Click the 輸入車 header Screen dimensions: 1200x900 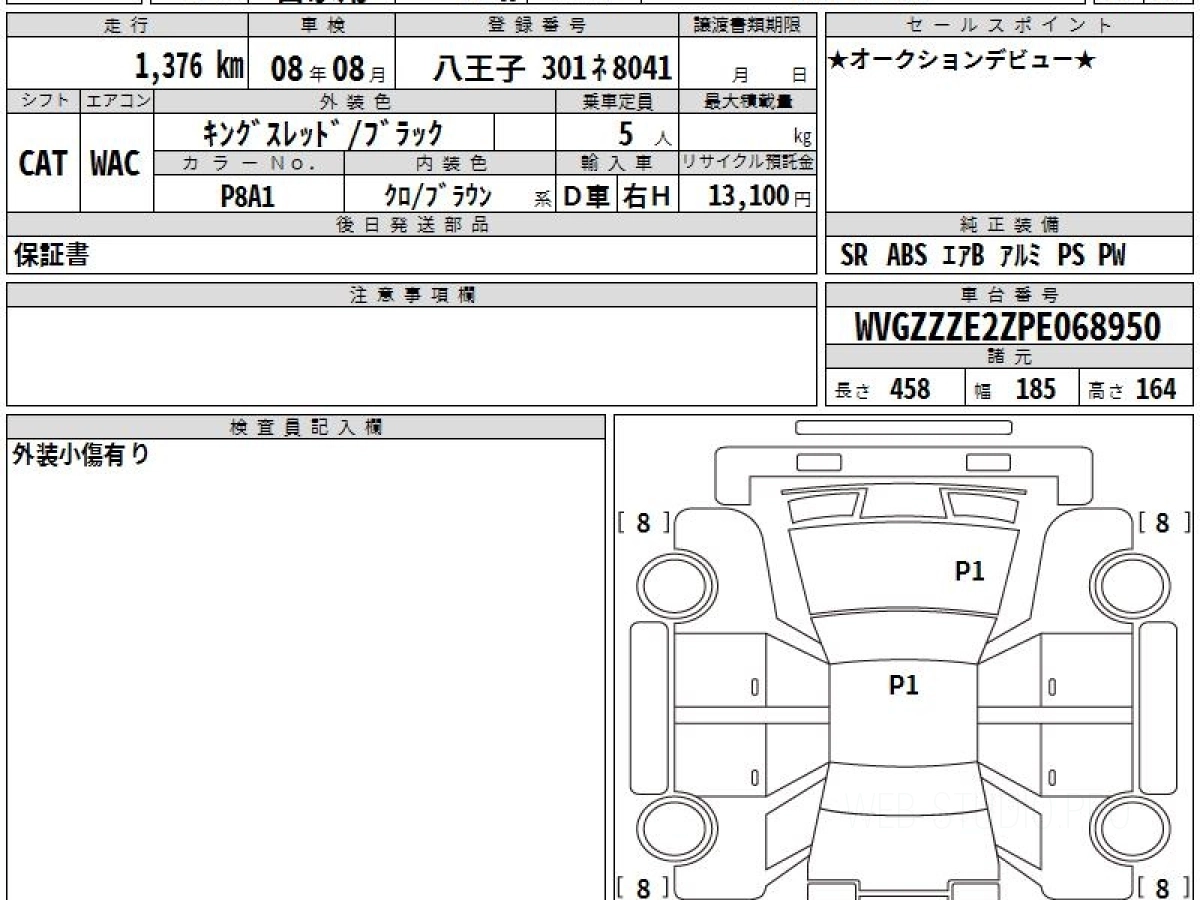click(x=617, y=164)
